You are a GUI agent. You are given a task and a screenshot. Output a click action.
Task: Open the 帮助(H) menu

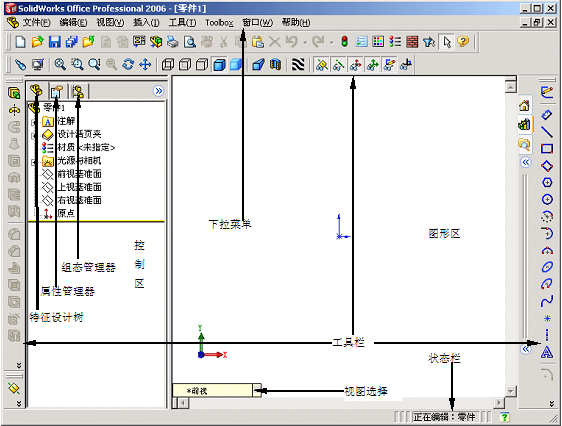click(296, 23)
